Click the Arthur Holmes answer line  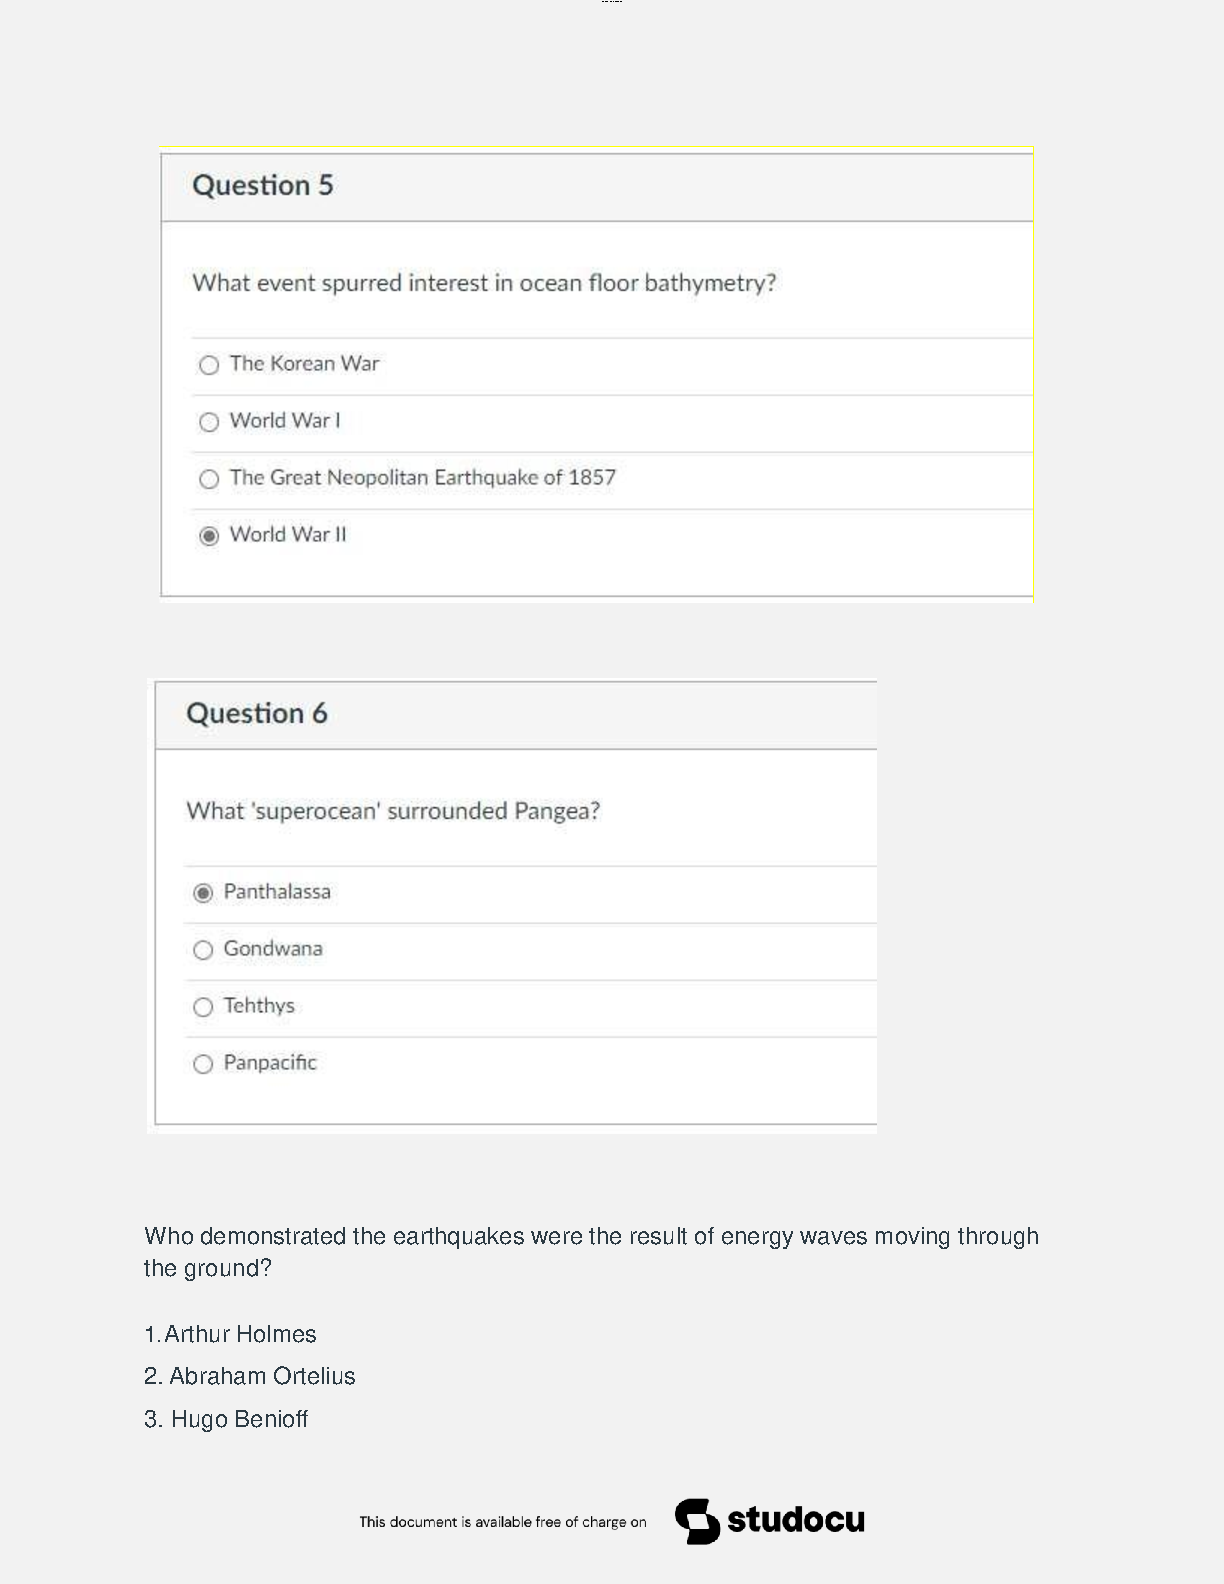(x=231, y=1334)
